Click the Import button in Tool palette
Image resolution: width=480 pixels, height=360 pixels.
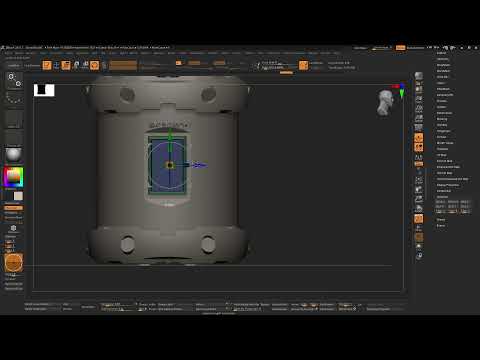[x=441, y=220]
